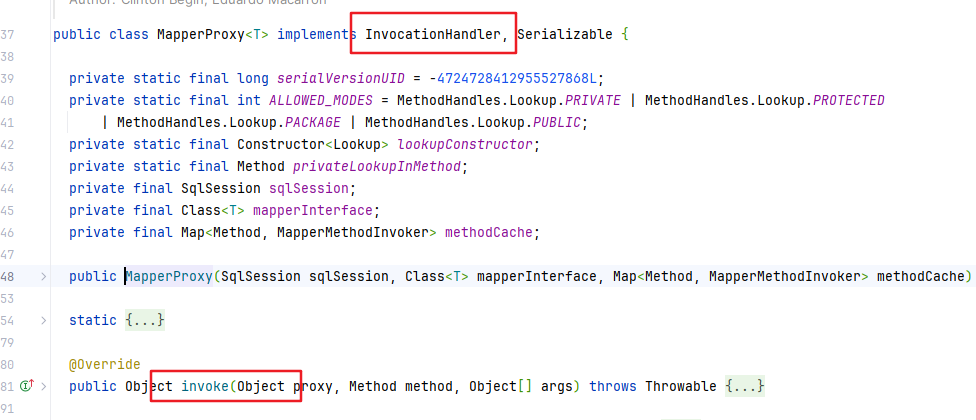976x420 pixels.
Task: Click the implements-method gutter icon at line 81
Action: (26, 386)
